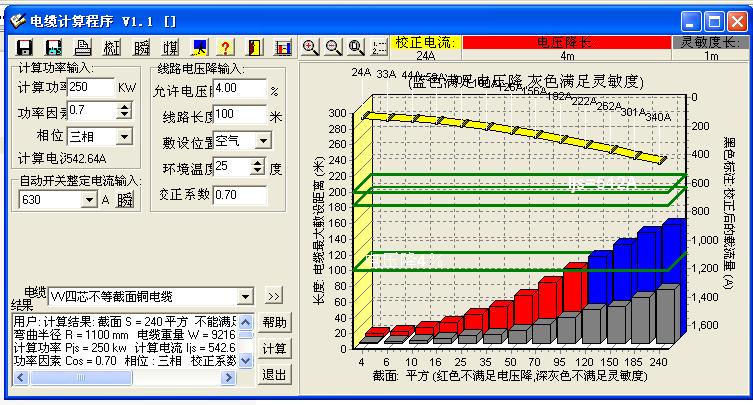Click the numbered list legend toolbar icon

[x=380, y=47]
